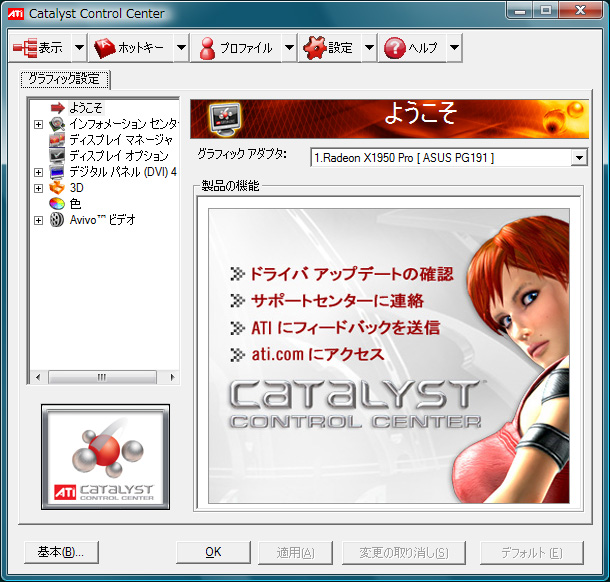Click the デフォルト(E) button
The image size is (610, 582).
pos(531,552)
